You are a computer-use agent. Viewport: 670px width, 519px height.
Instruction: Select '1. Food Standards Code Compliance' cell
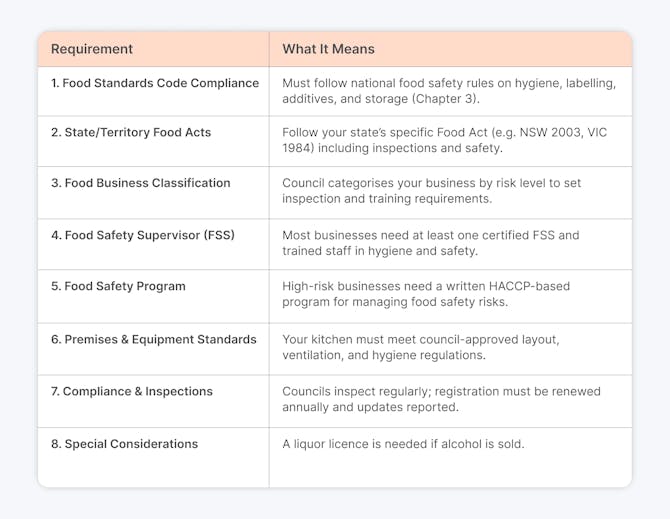pos(155,83)
